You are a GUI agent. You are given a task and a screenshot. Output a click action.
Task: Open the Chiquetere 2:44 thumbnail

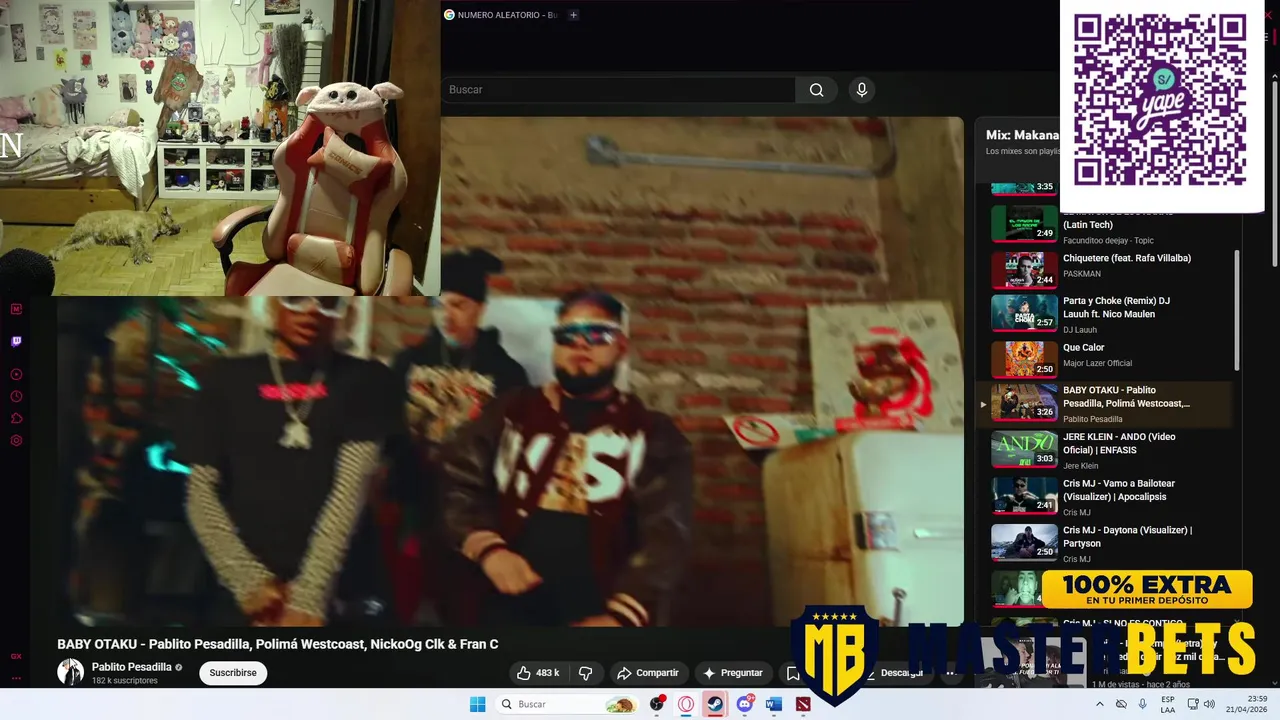pyautogui.click(x=1024, y=269)
